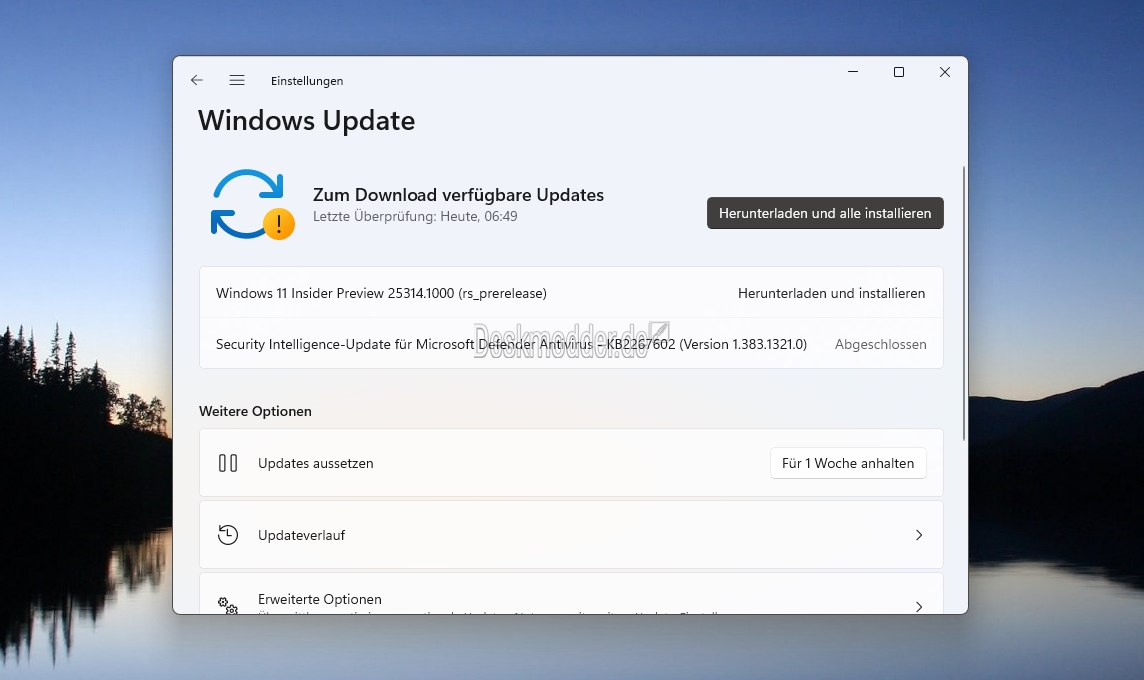Viewport: 1144px width, 680px height.
Task: Click the vertical scrollbar of the settings page
Action: [964, 302]
